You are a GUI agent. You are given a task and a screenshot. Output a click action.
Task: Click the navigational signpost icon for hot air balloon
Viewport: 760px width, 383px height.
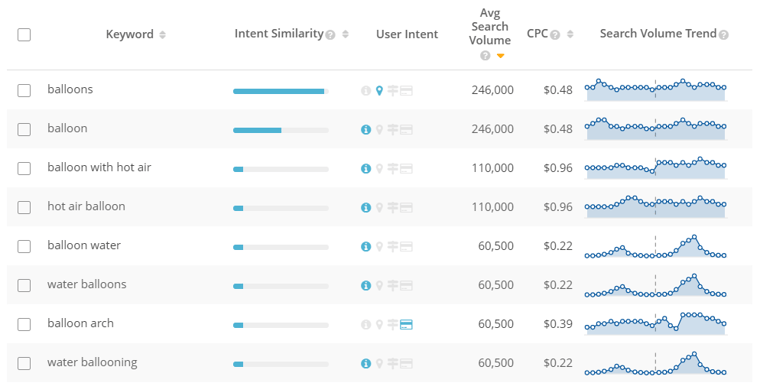coord(393,207)
